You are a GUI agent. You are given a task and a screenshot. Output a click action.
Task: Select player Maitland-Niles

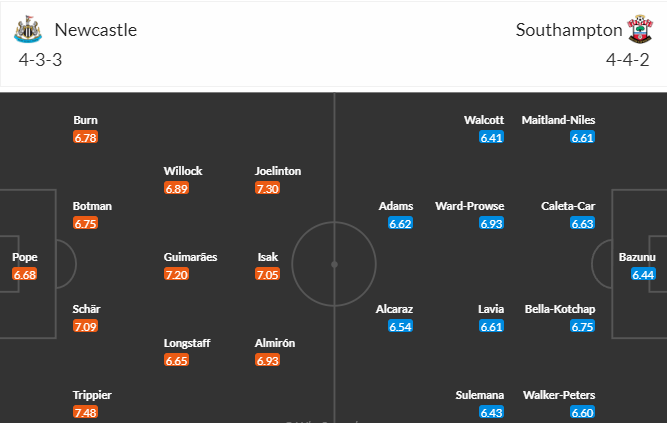[558, 120]
